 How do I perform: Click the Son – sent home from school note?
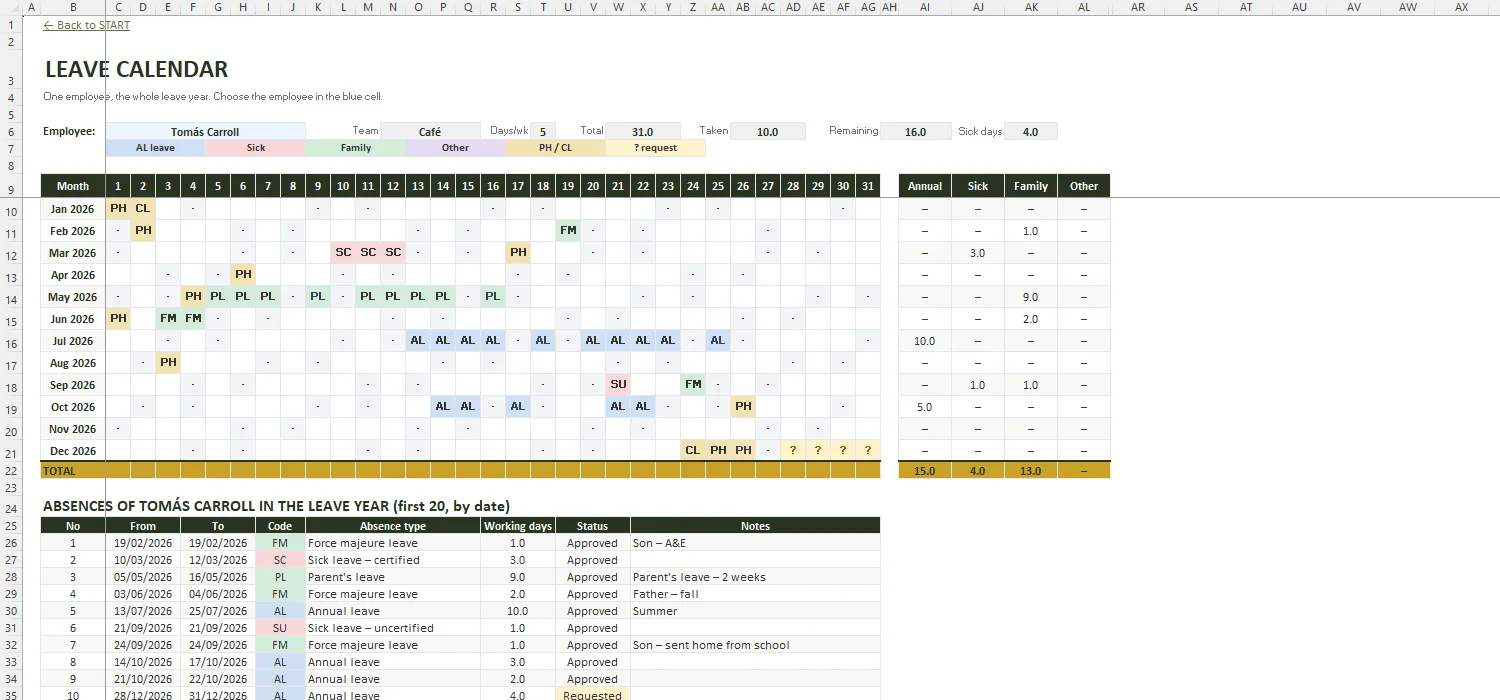coord(756,645)
